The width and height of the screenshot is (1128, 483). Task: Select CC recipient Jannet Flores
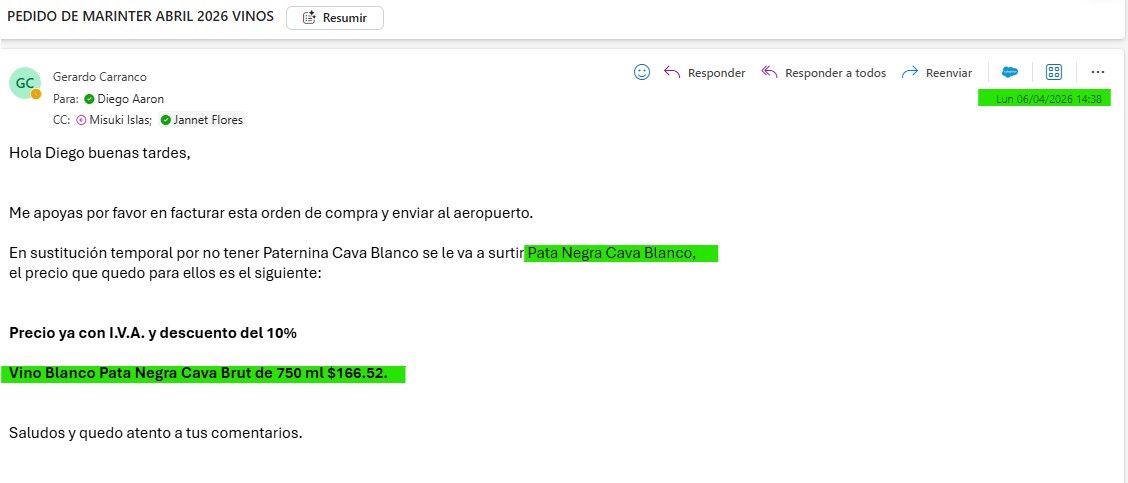208,120
